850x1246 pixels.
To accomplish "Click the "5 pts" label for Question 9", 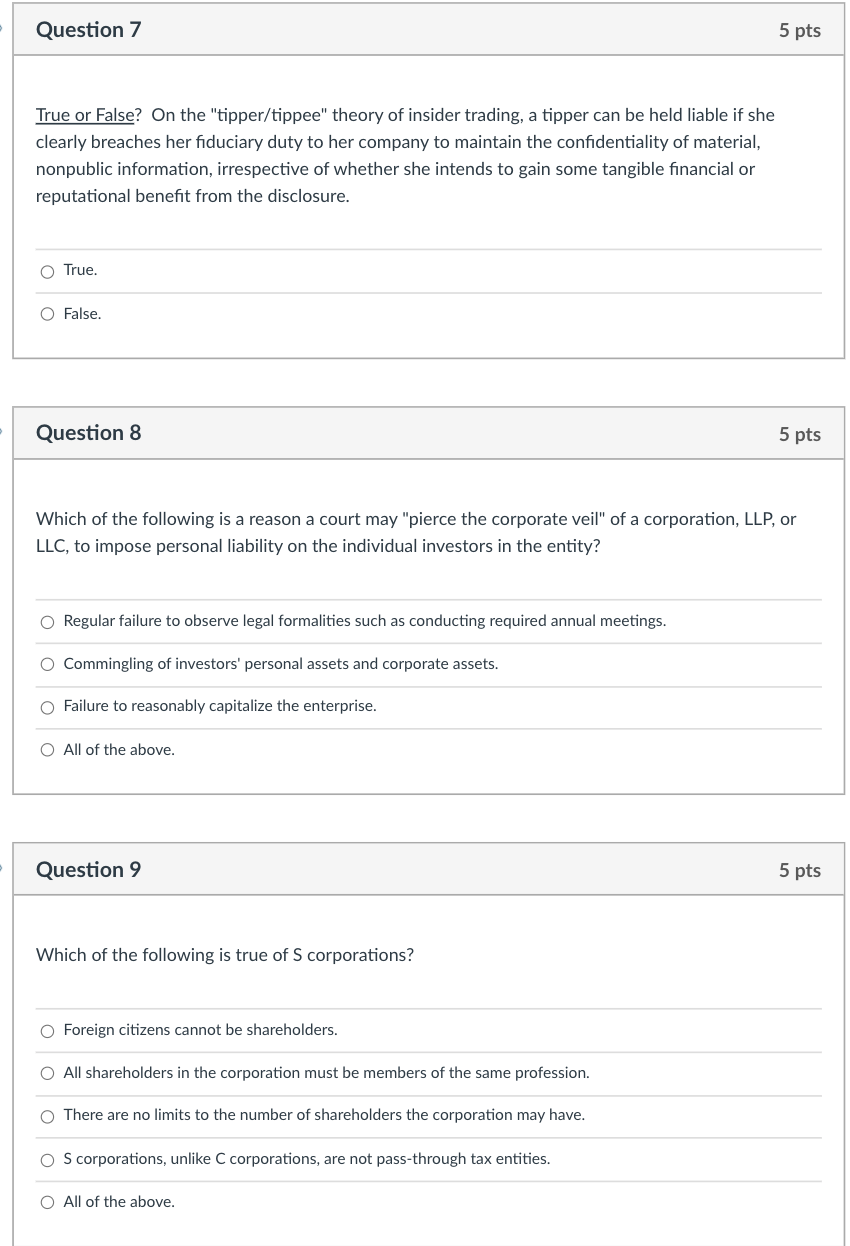I will [x=799, y=870].
